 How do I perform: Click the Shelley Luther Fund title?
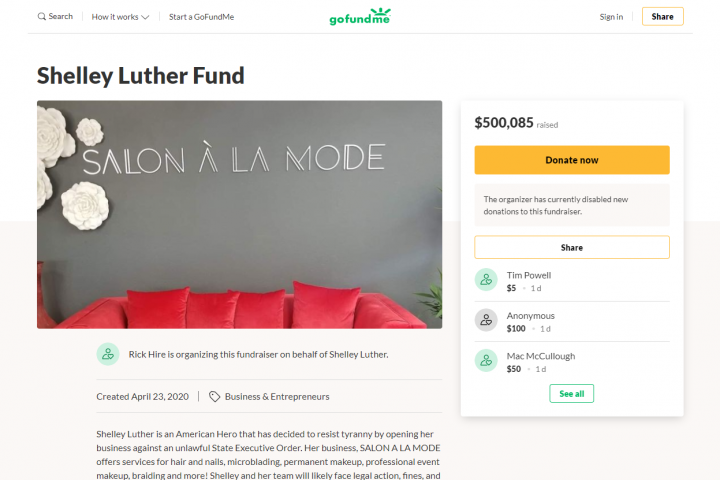(141, 76)
